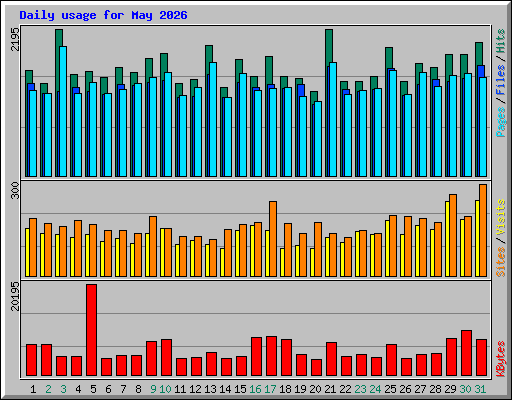Select green day label 9 on the x-axis
Viewport: 512px width, 400px height.
153,389
